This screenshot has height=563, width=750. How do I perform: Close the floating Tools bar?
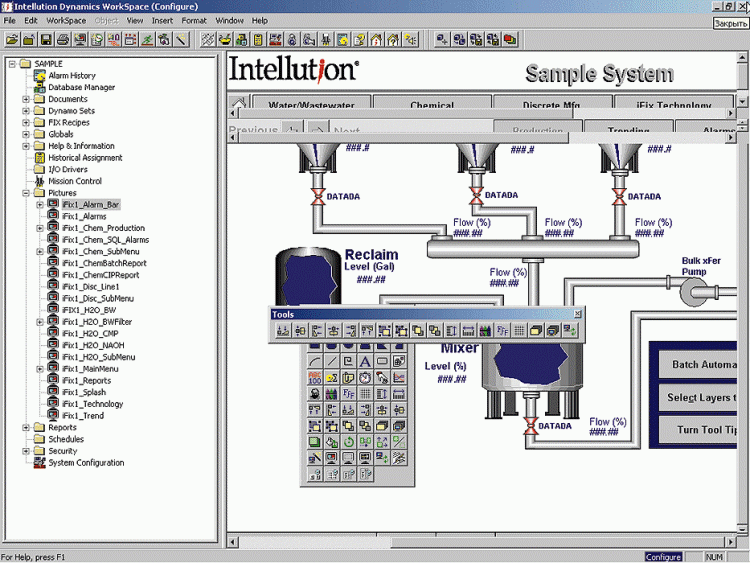(x=578, y=314)
